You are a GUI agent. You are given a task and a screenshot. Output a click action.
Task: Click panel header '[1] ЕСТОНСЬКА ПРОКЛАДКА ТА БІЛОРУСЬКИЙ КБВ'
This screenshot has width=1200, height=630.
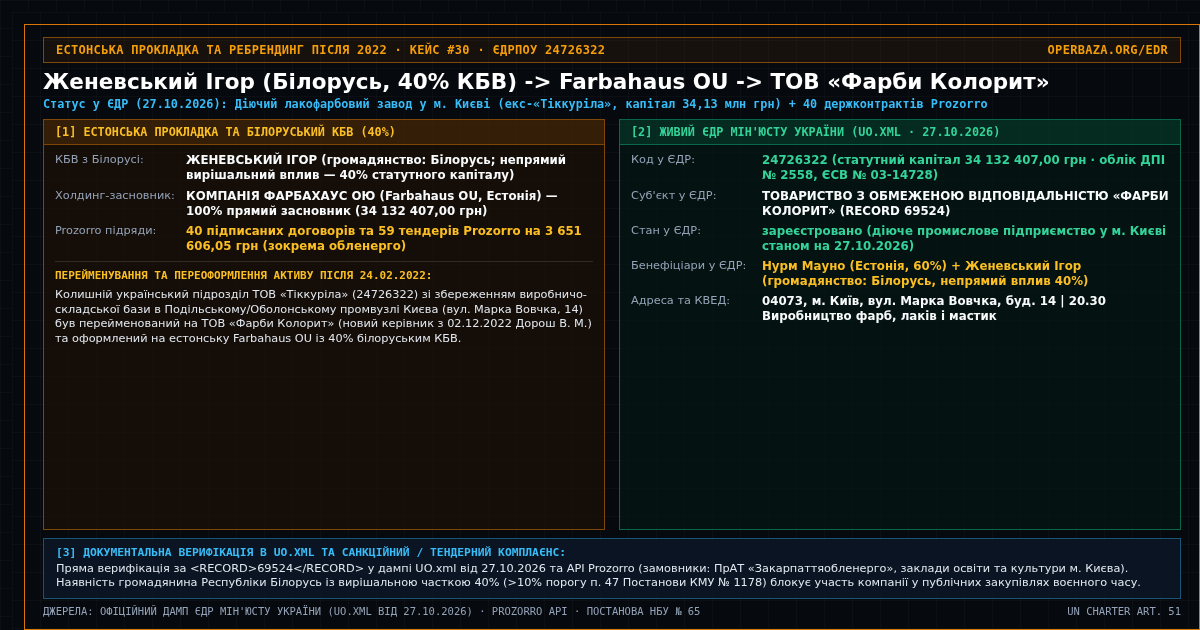(x=324, y=132)
